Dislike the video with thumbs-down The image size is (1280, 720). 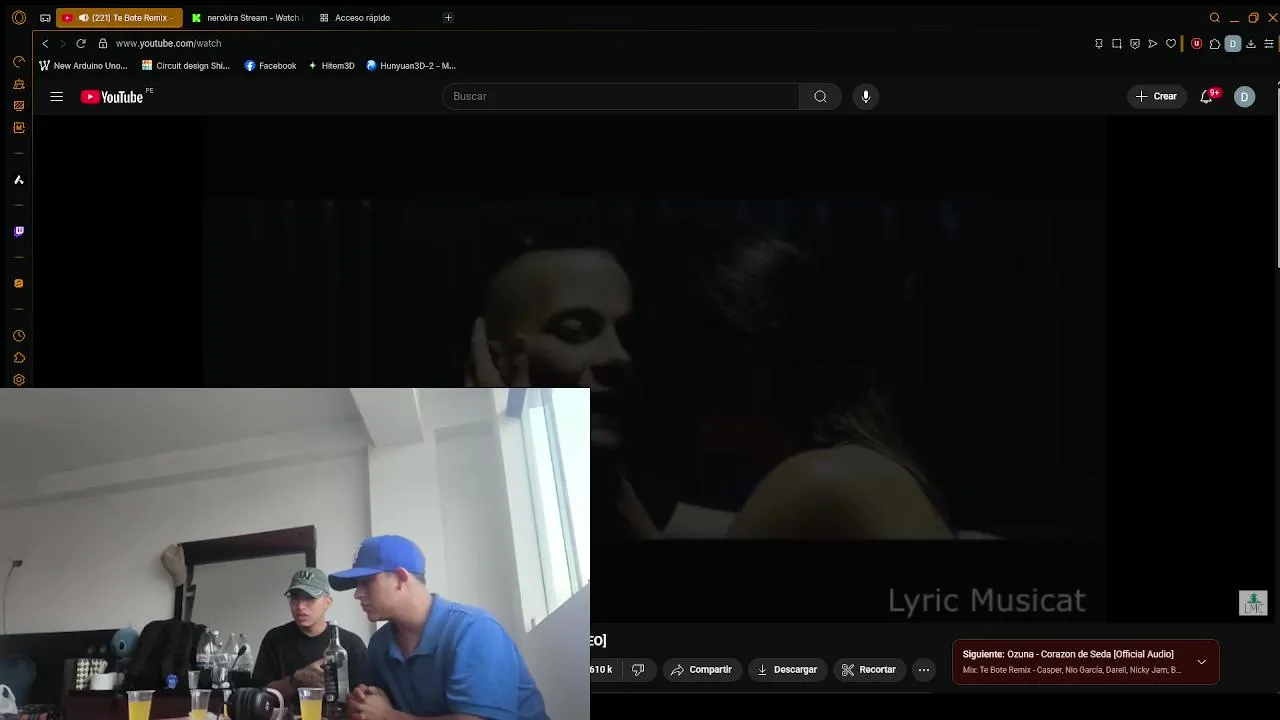tap(638, 670)
